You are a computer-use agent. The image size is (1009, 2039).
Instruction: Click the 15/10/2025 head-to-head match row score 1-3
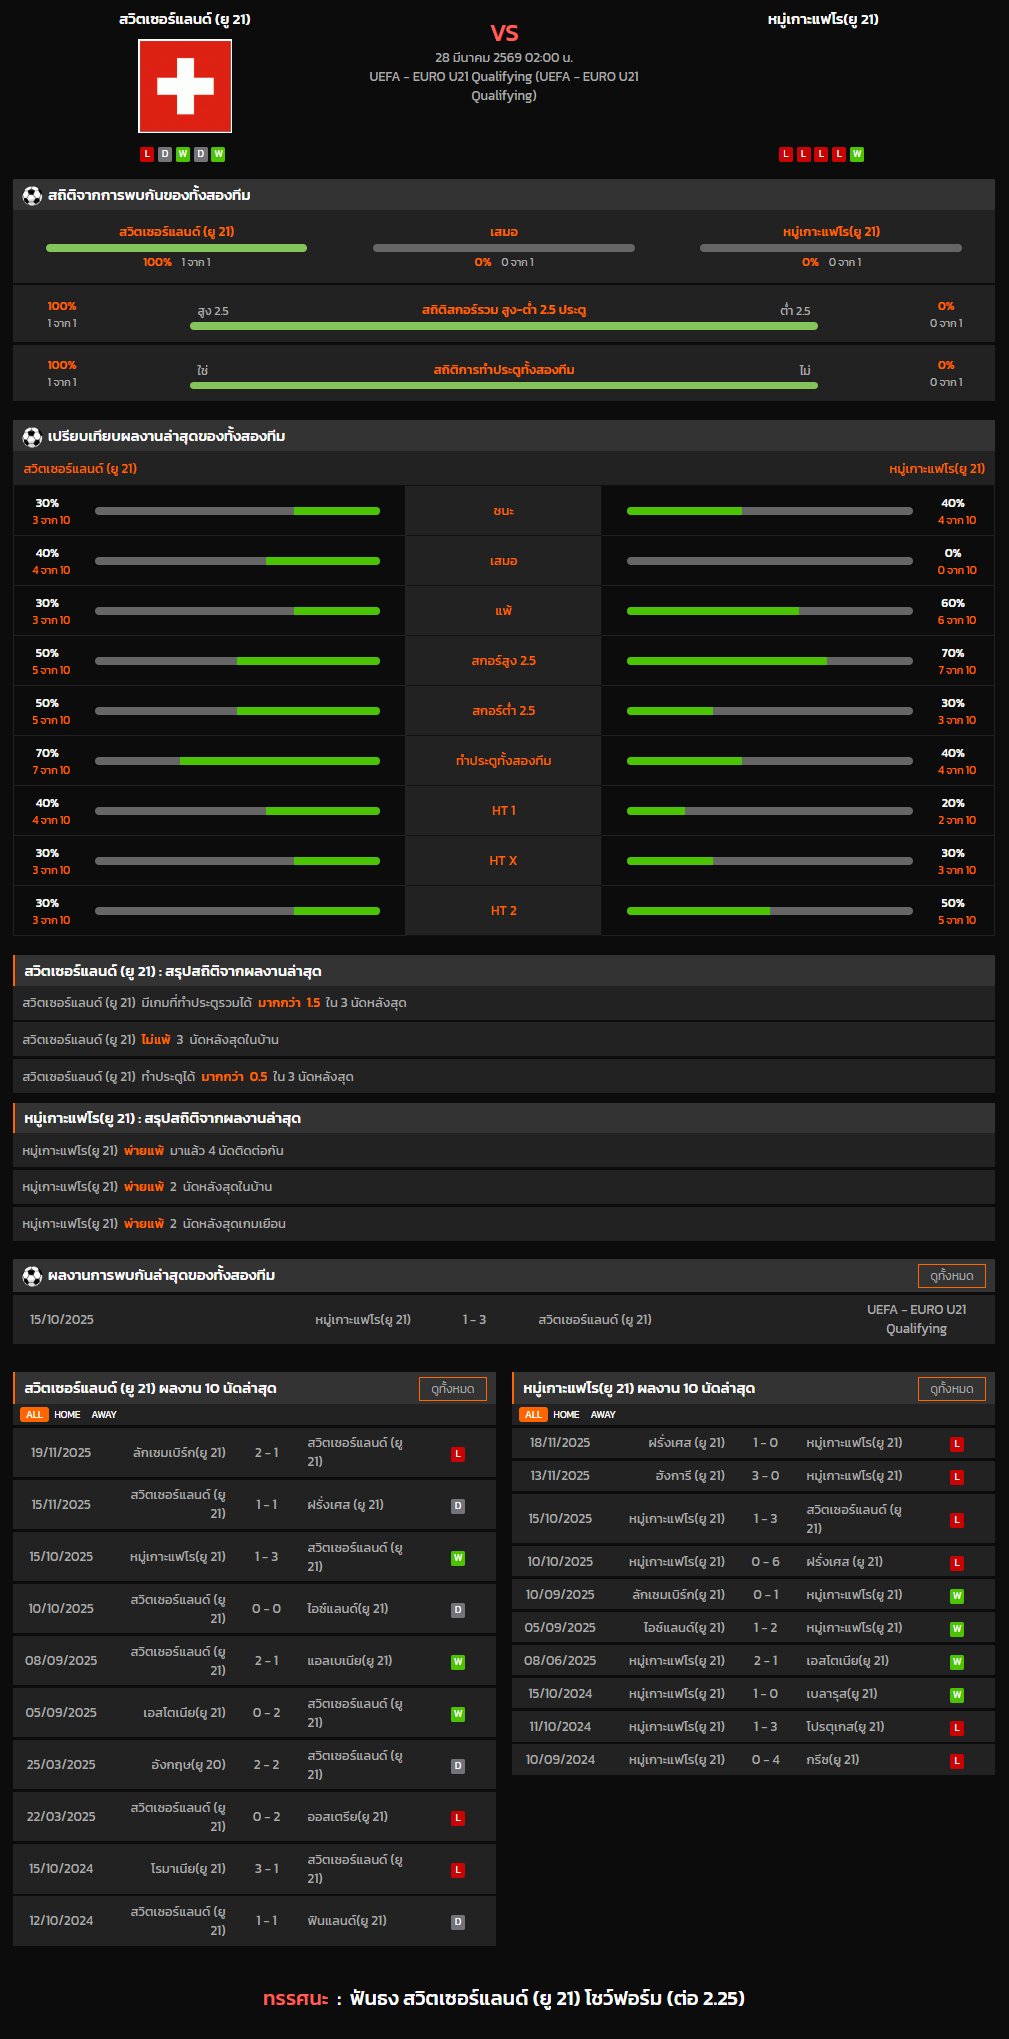pos(474,1320)
